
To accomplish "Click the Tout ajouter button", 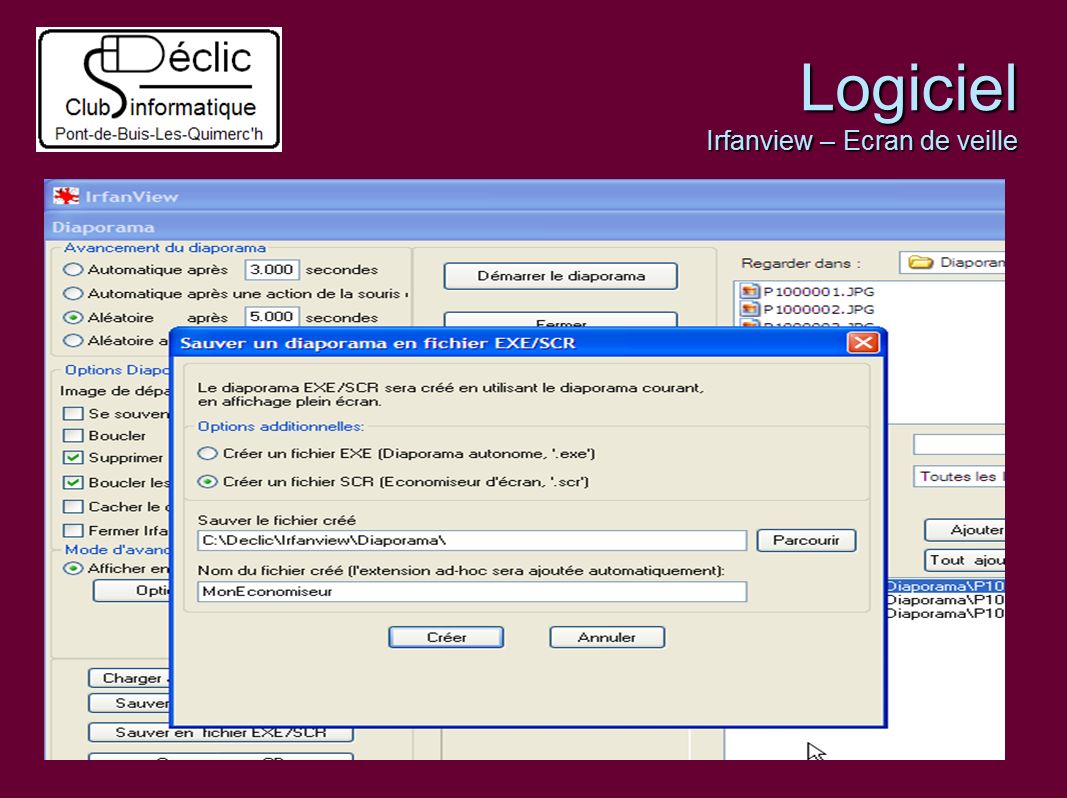I will [x=965, y=561].
